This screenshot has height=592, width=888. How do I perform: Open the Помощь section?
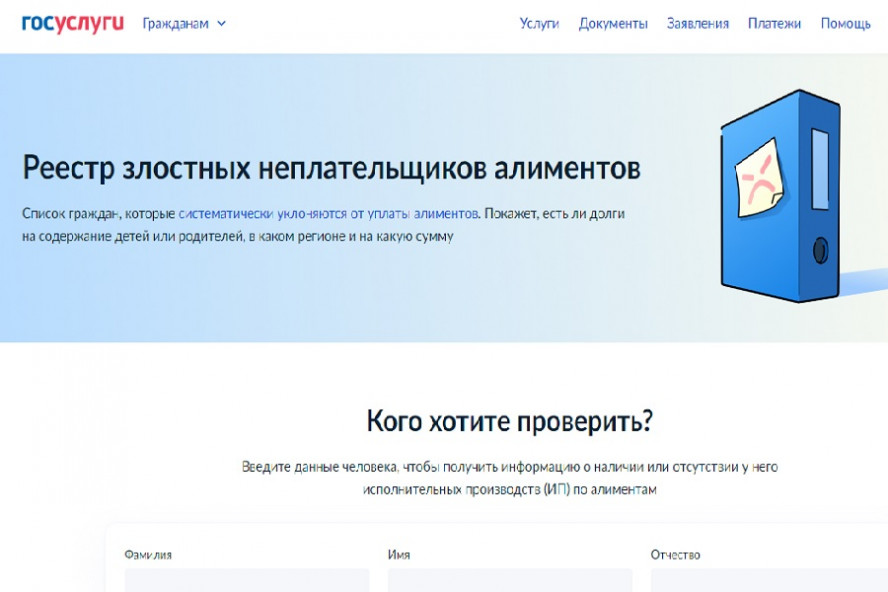coord(846,24)
